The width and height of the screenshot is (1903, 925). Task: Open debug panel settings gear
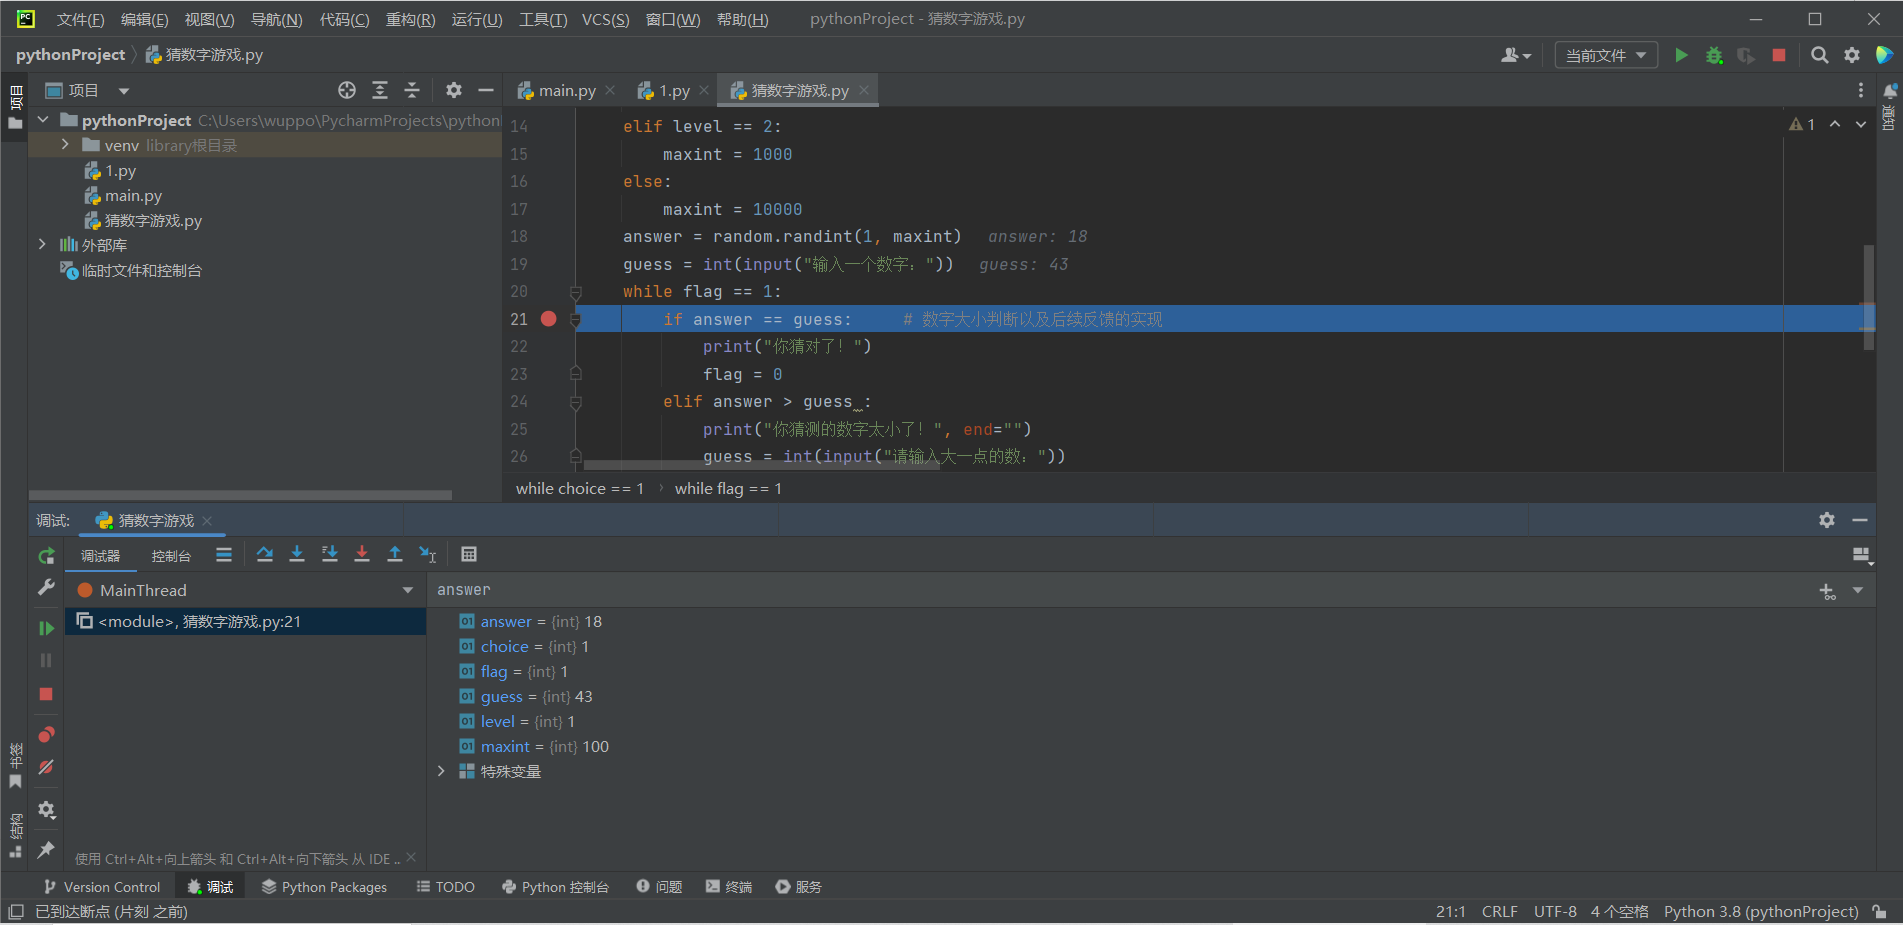[x=1827, y=520]
